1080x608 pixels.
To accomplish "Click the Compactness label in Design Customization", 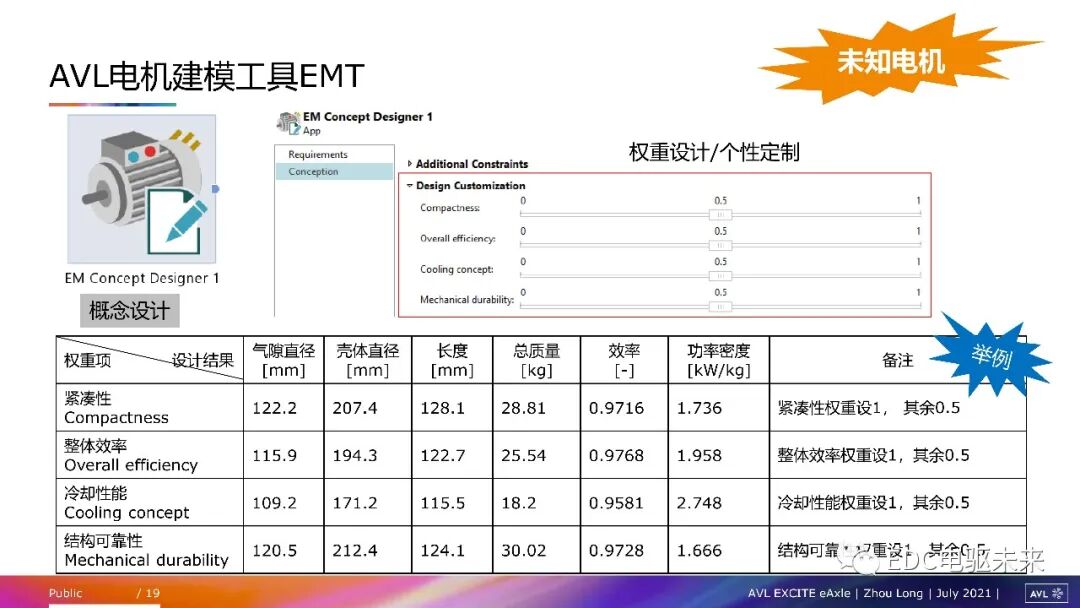I will click(x=450, y=208).
